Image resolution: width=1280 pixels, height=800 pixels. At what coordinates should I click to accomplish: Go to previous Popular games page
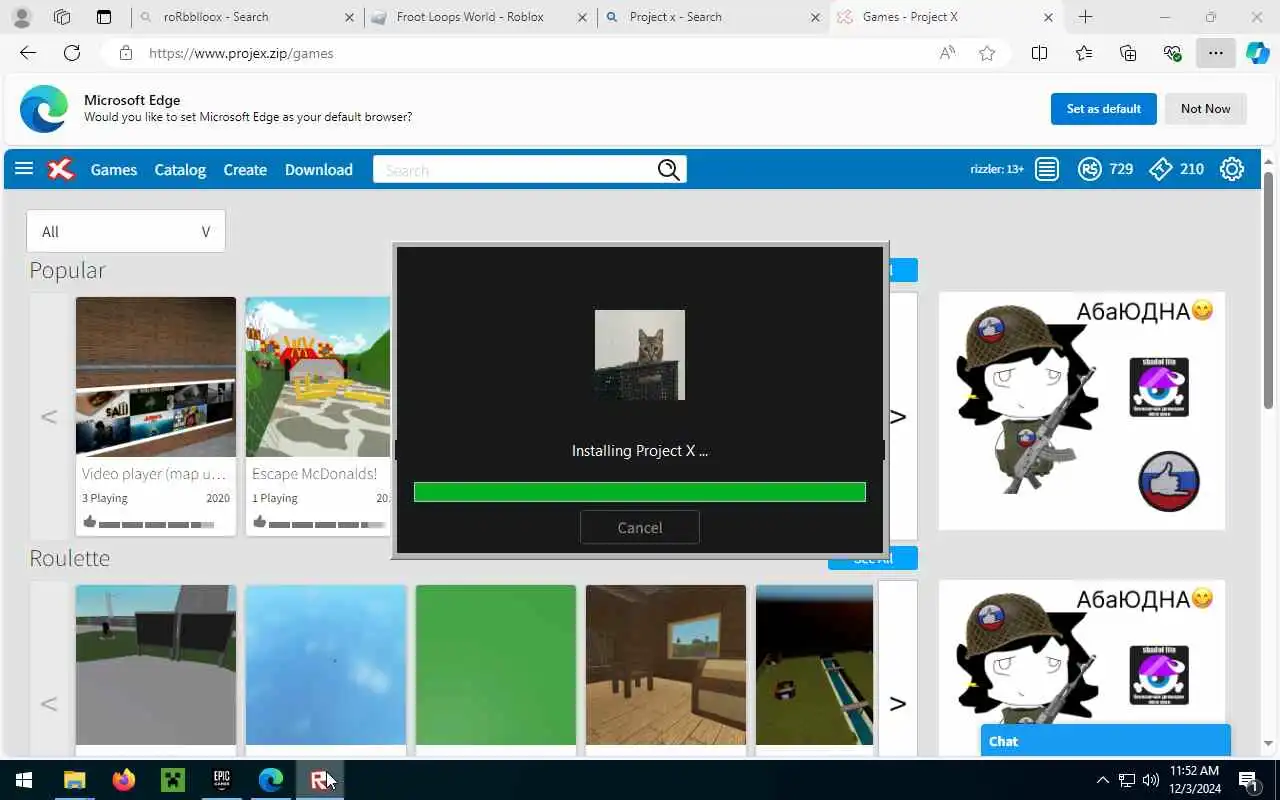[x=48, y=416]
